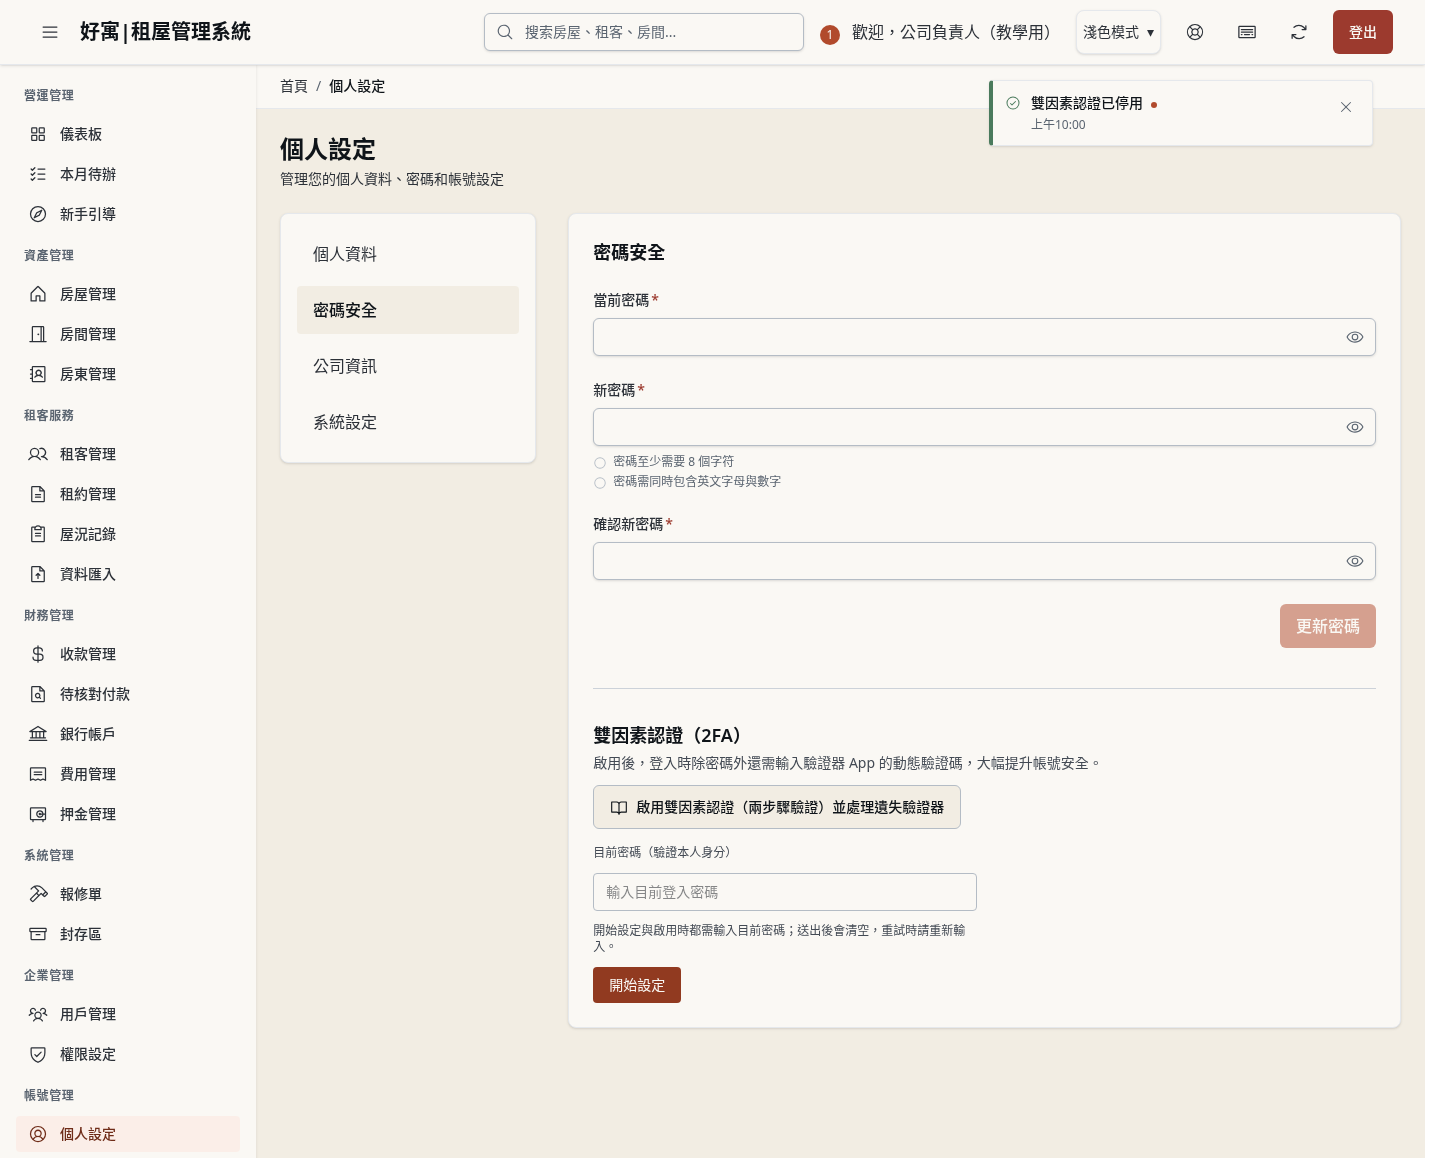The height and width of the screenshot is (1158, 1440).
Task: Show the 當前密碼 password with eye icon
Action: (x=1355, y=337)
